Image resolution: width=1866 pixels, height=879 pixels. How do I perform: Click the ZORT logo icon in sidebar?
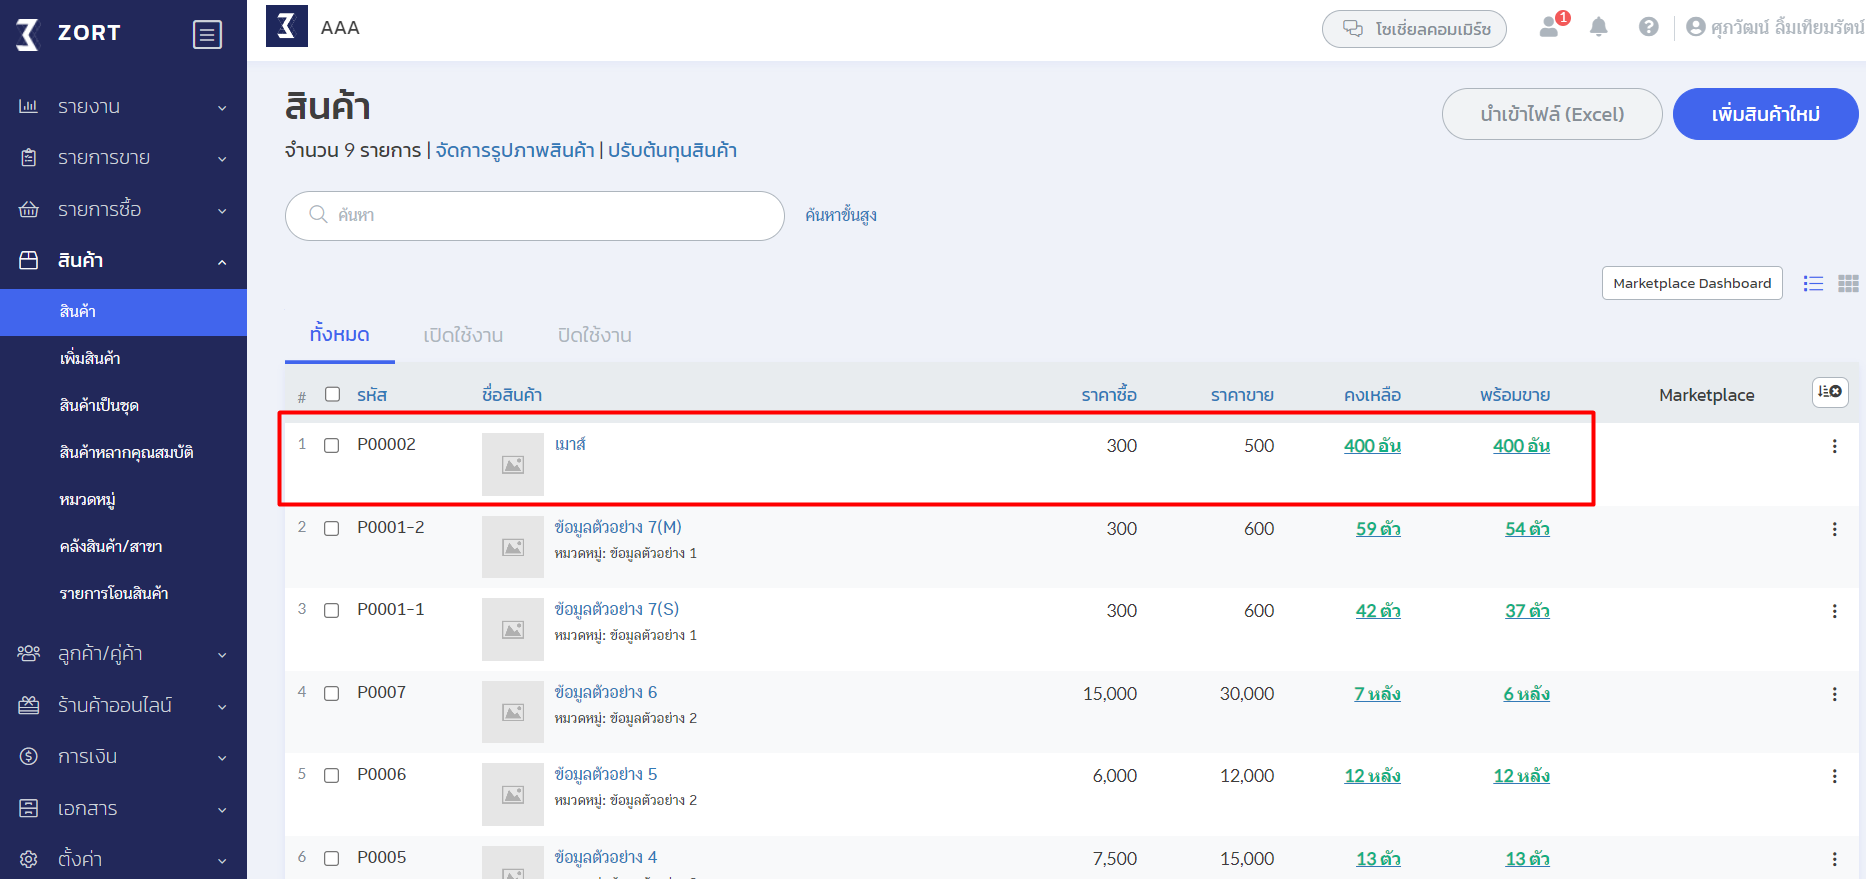28,34
